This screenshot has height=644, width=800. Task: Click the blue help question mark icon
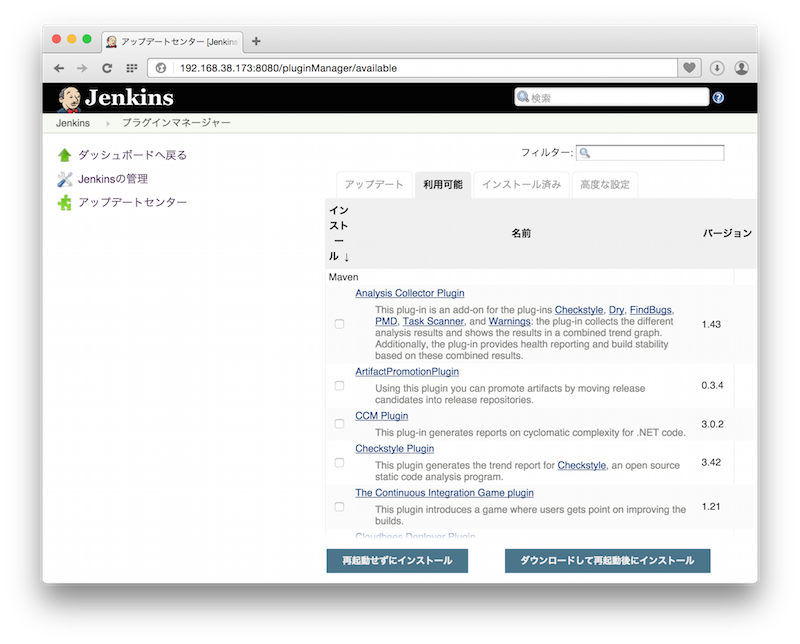[718, 98]
